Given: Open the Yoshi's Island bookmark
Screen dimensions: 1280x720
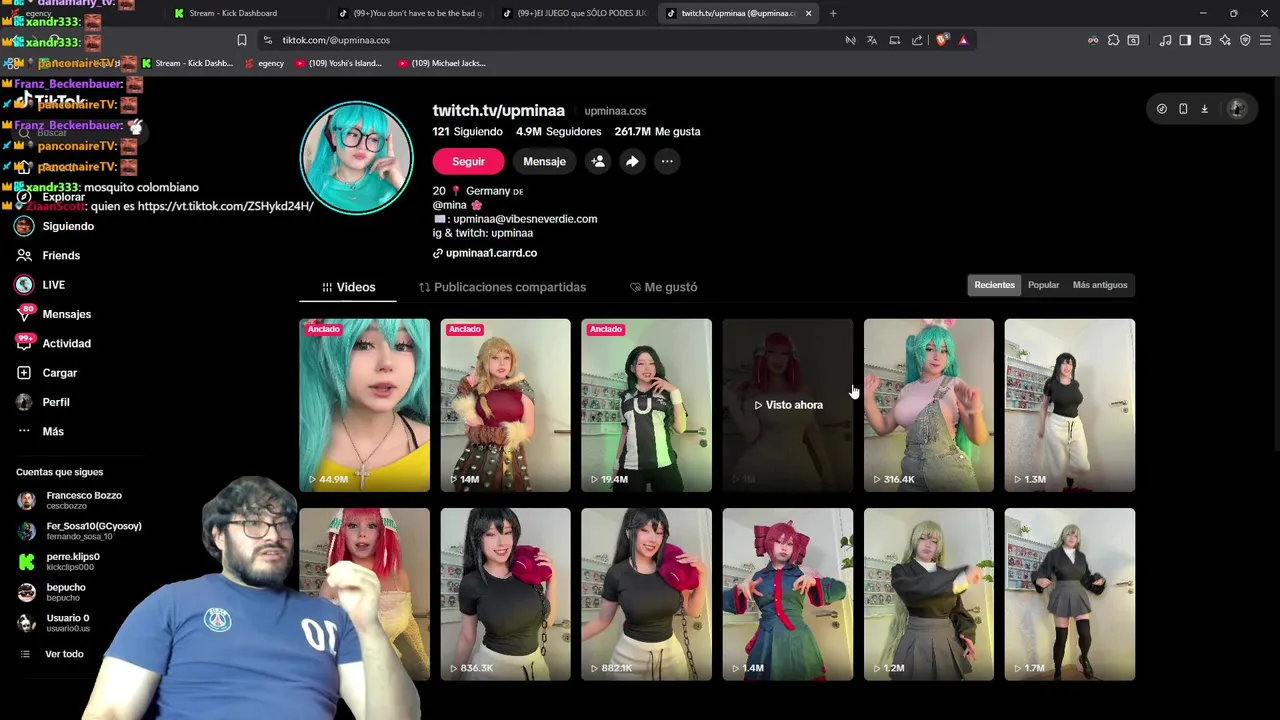Looking at the screenshot, I should tap(339, 63).
